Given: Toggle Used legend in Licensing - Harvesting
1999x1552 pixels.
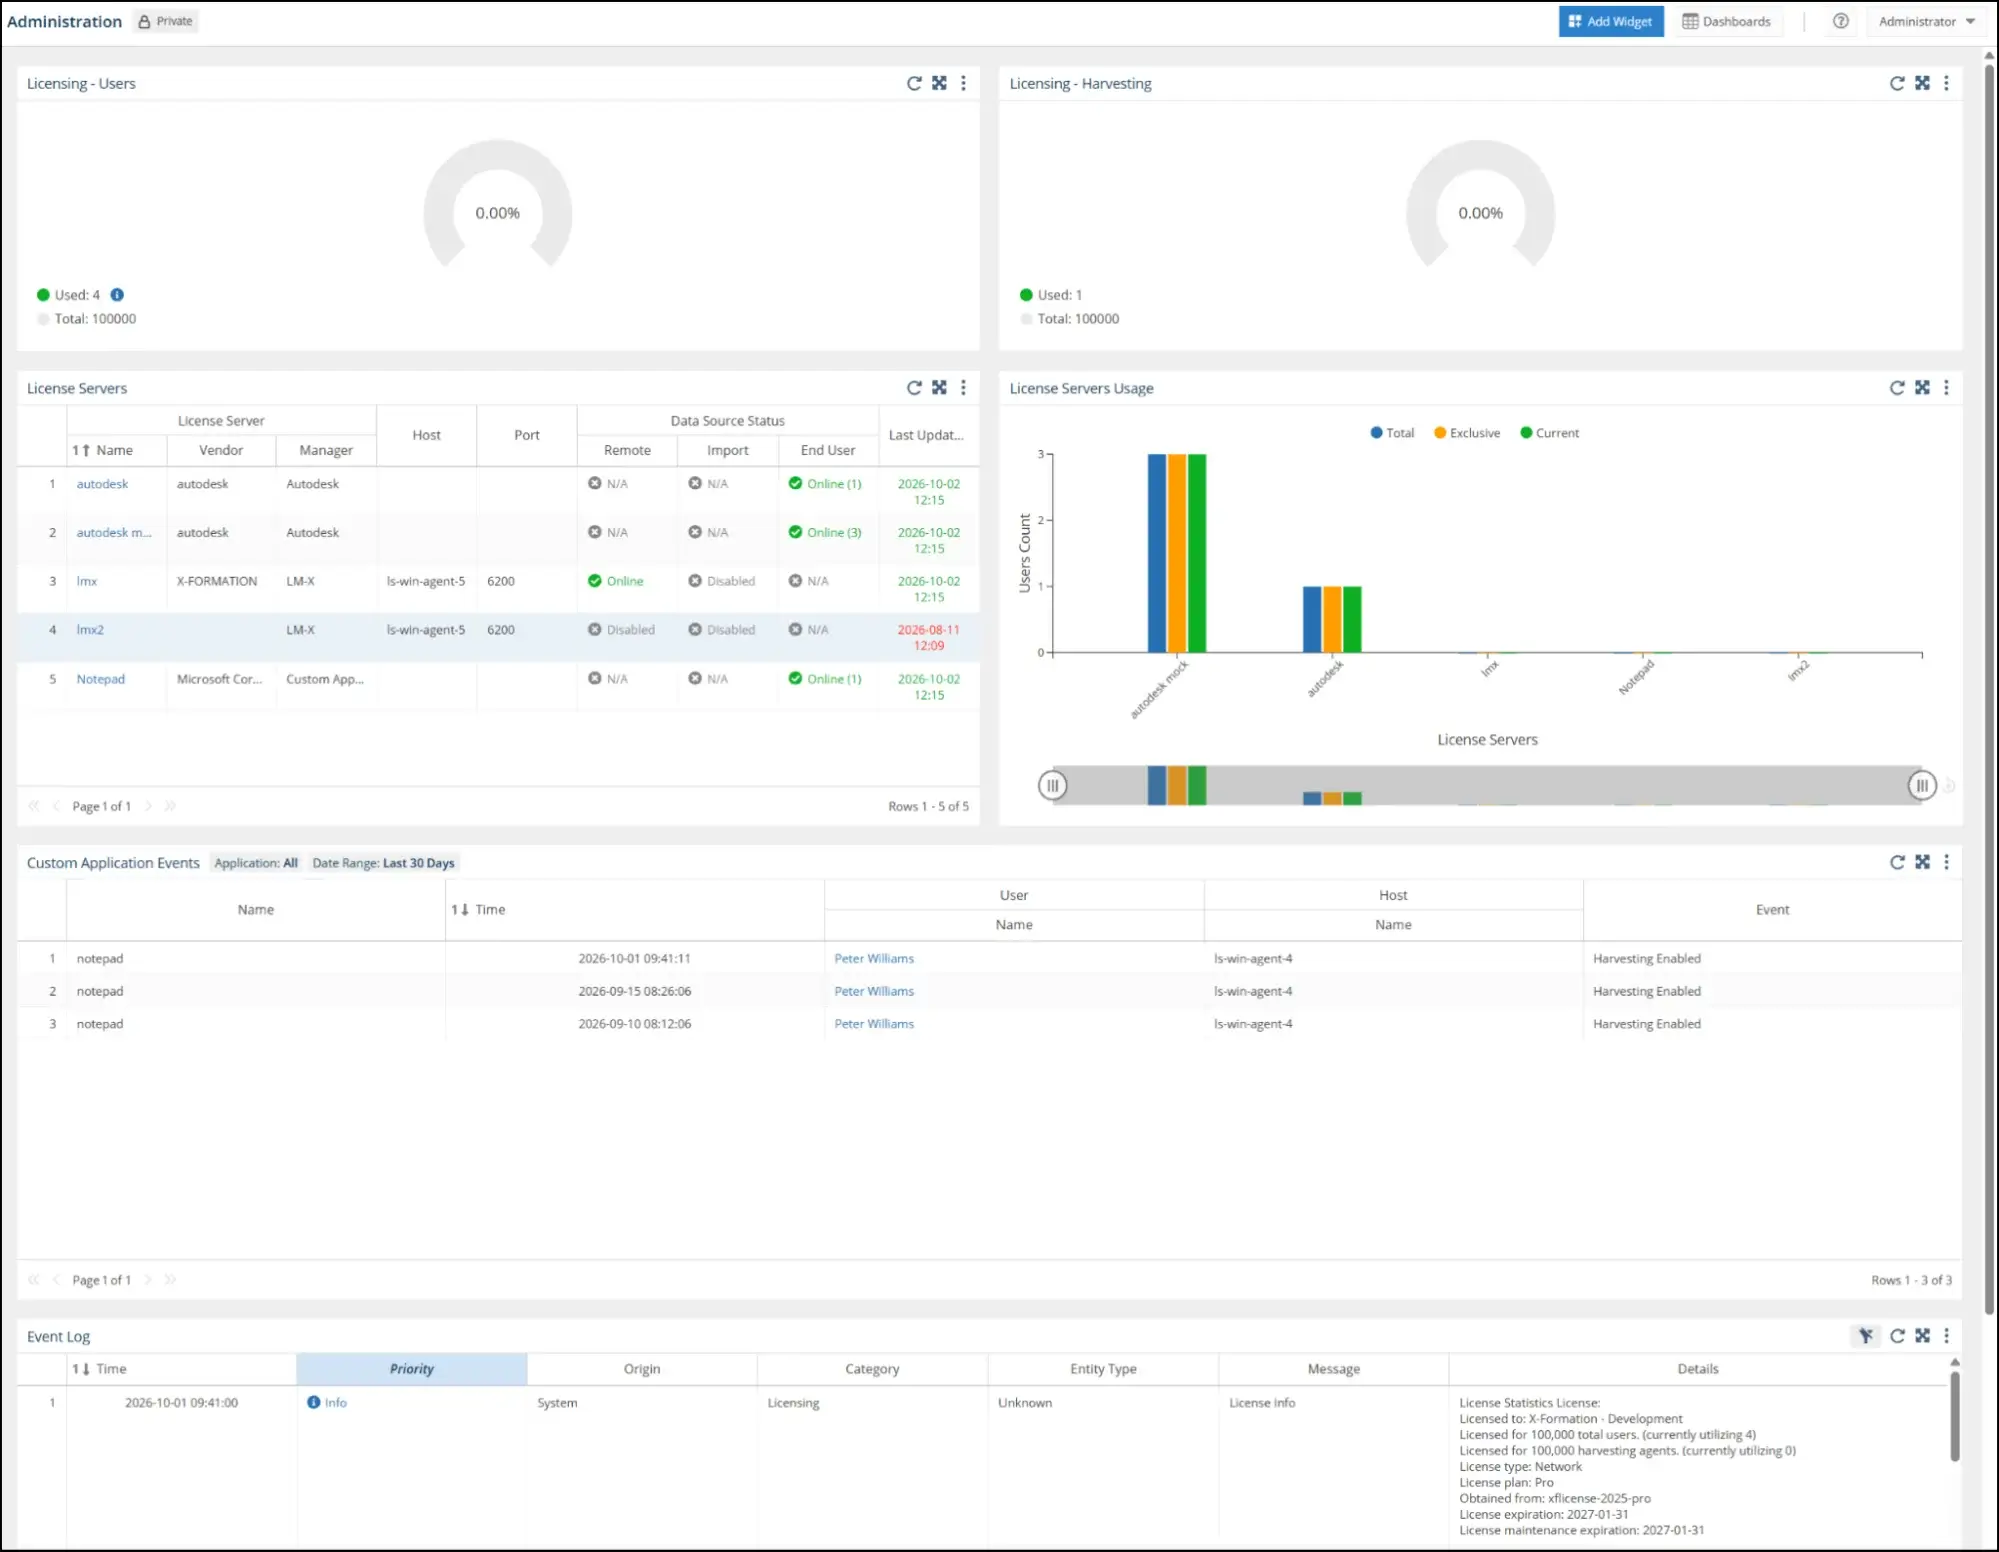Looking at the screenshot, I should (1051, 295).
